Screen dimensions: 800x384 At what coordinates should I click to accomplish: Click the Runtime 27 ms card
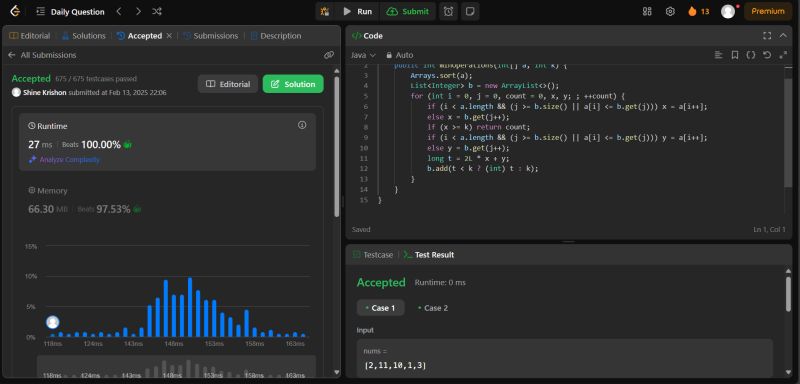(x=167, y=142)
